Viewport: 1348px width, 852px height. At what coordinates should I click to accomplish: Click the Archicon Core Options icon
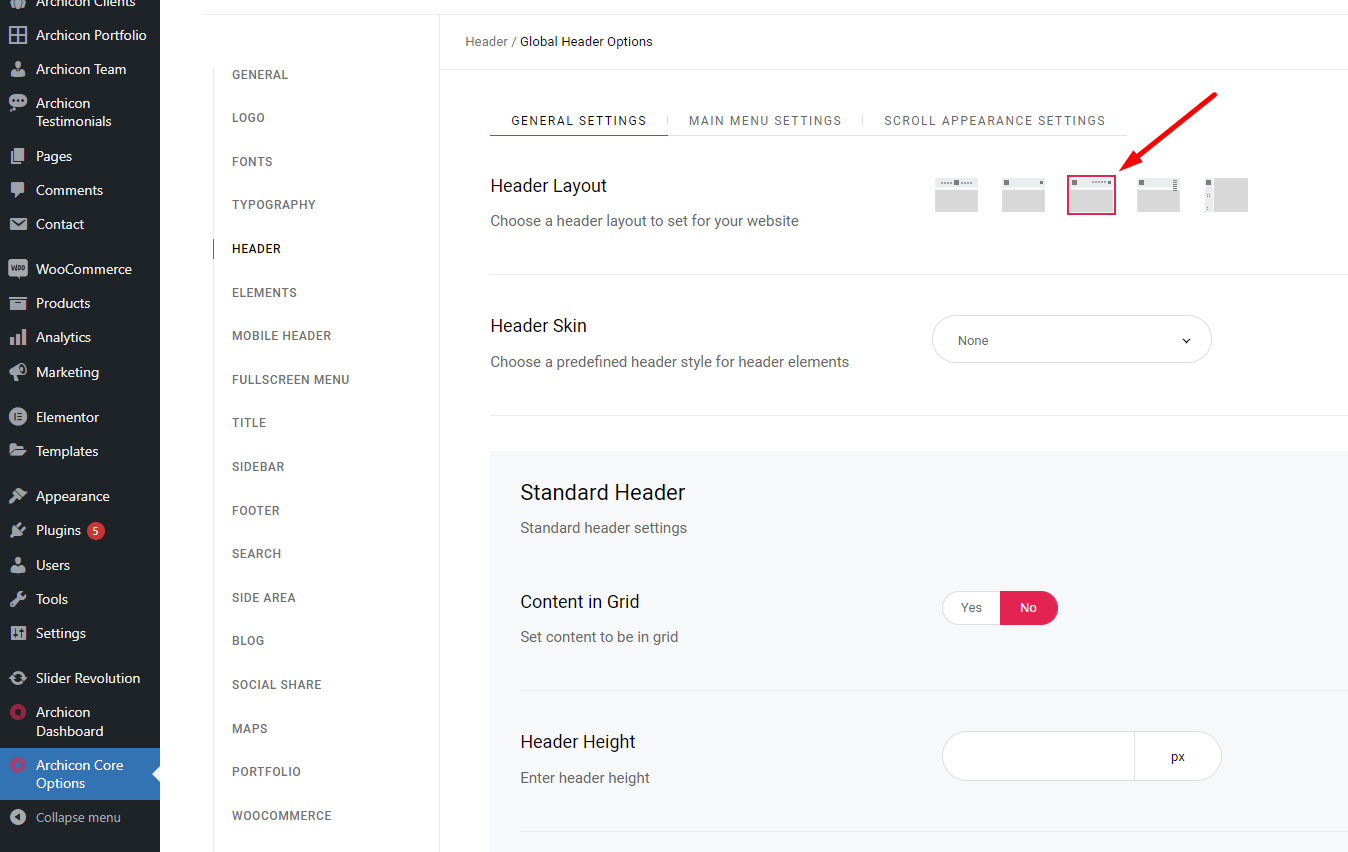pos(17,766)
